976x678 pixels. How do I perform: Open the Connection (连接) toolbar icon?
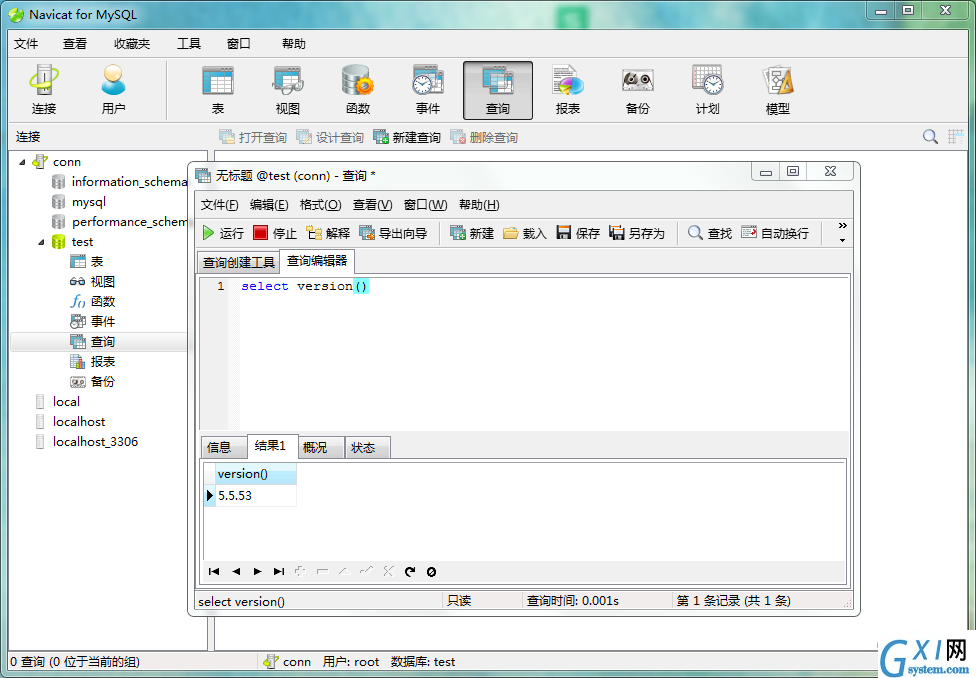click(x=44, y=90)
